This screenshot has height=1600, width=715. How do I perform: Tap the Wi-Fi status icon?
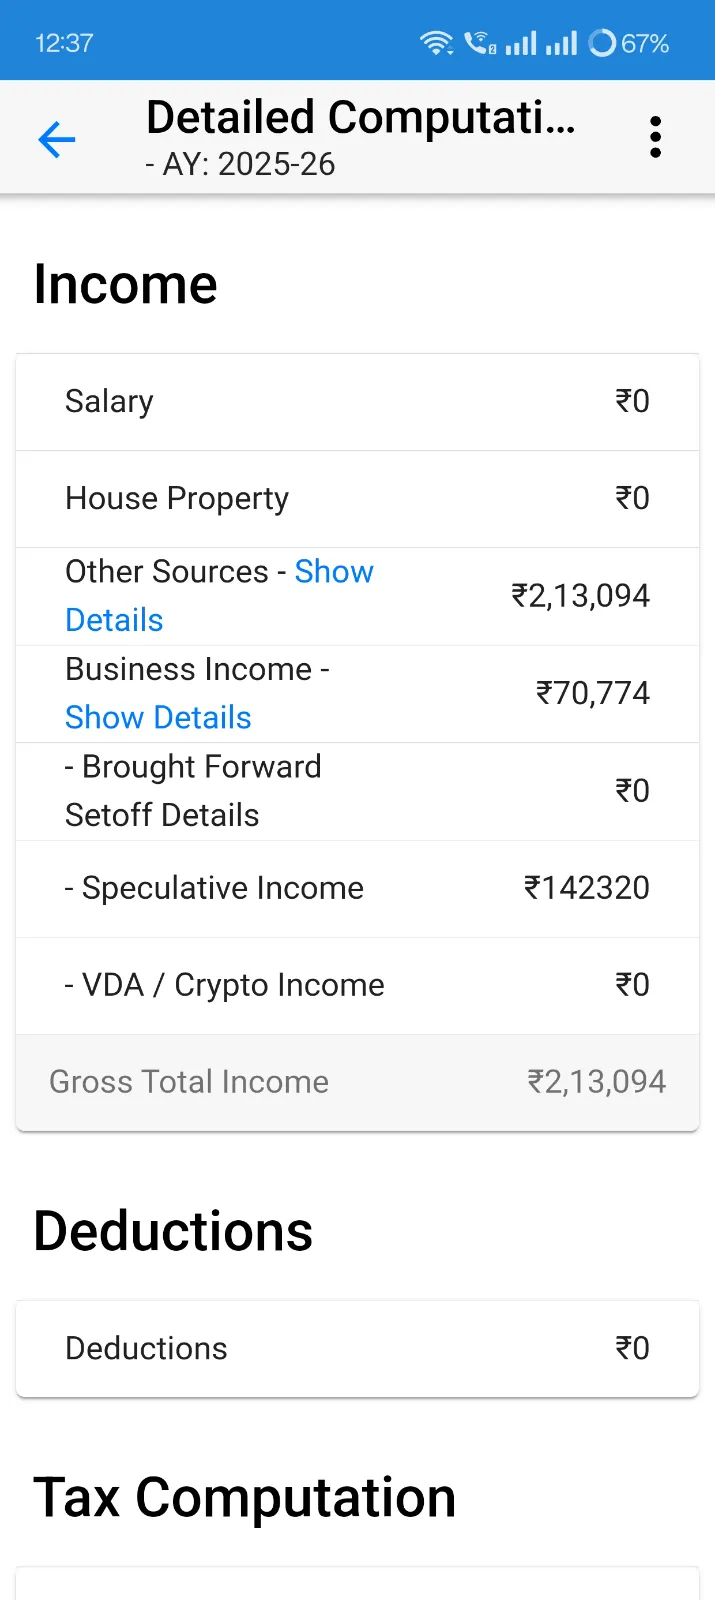coord(436,43)
